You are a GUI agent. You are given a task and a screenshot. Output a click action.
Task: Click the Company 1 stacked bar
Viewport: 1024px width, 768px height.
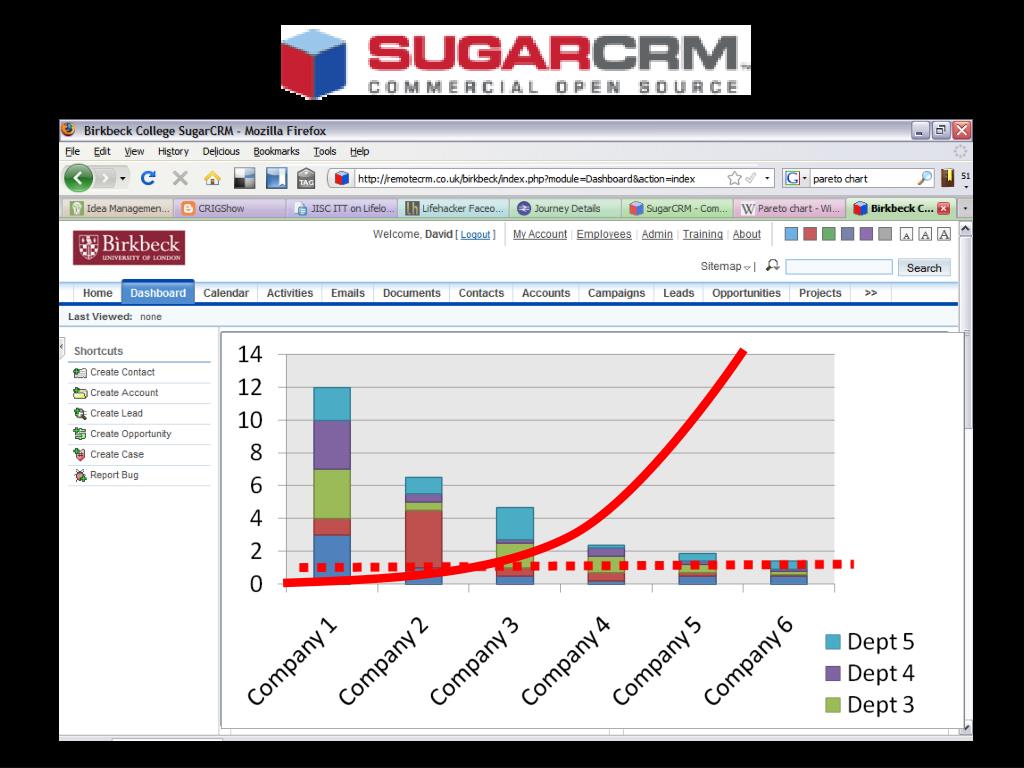point(332,485)
